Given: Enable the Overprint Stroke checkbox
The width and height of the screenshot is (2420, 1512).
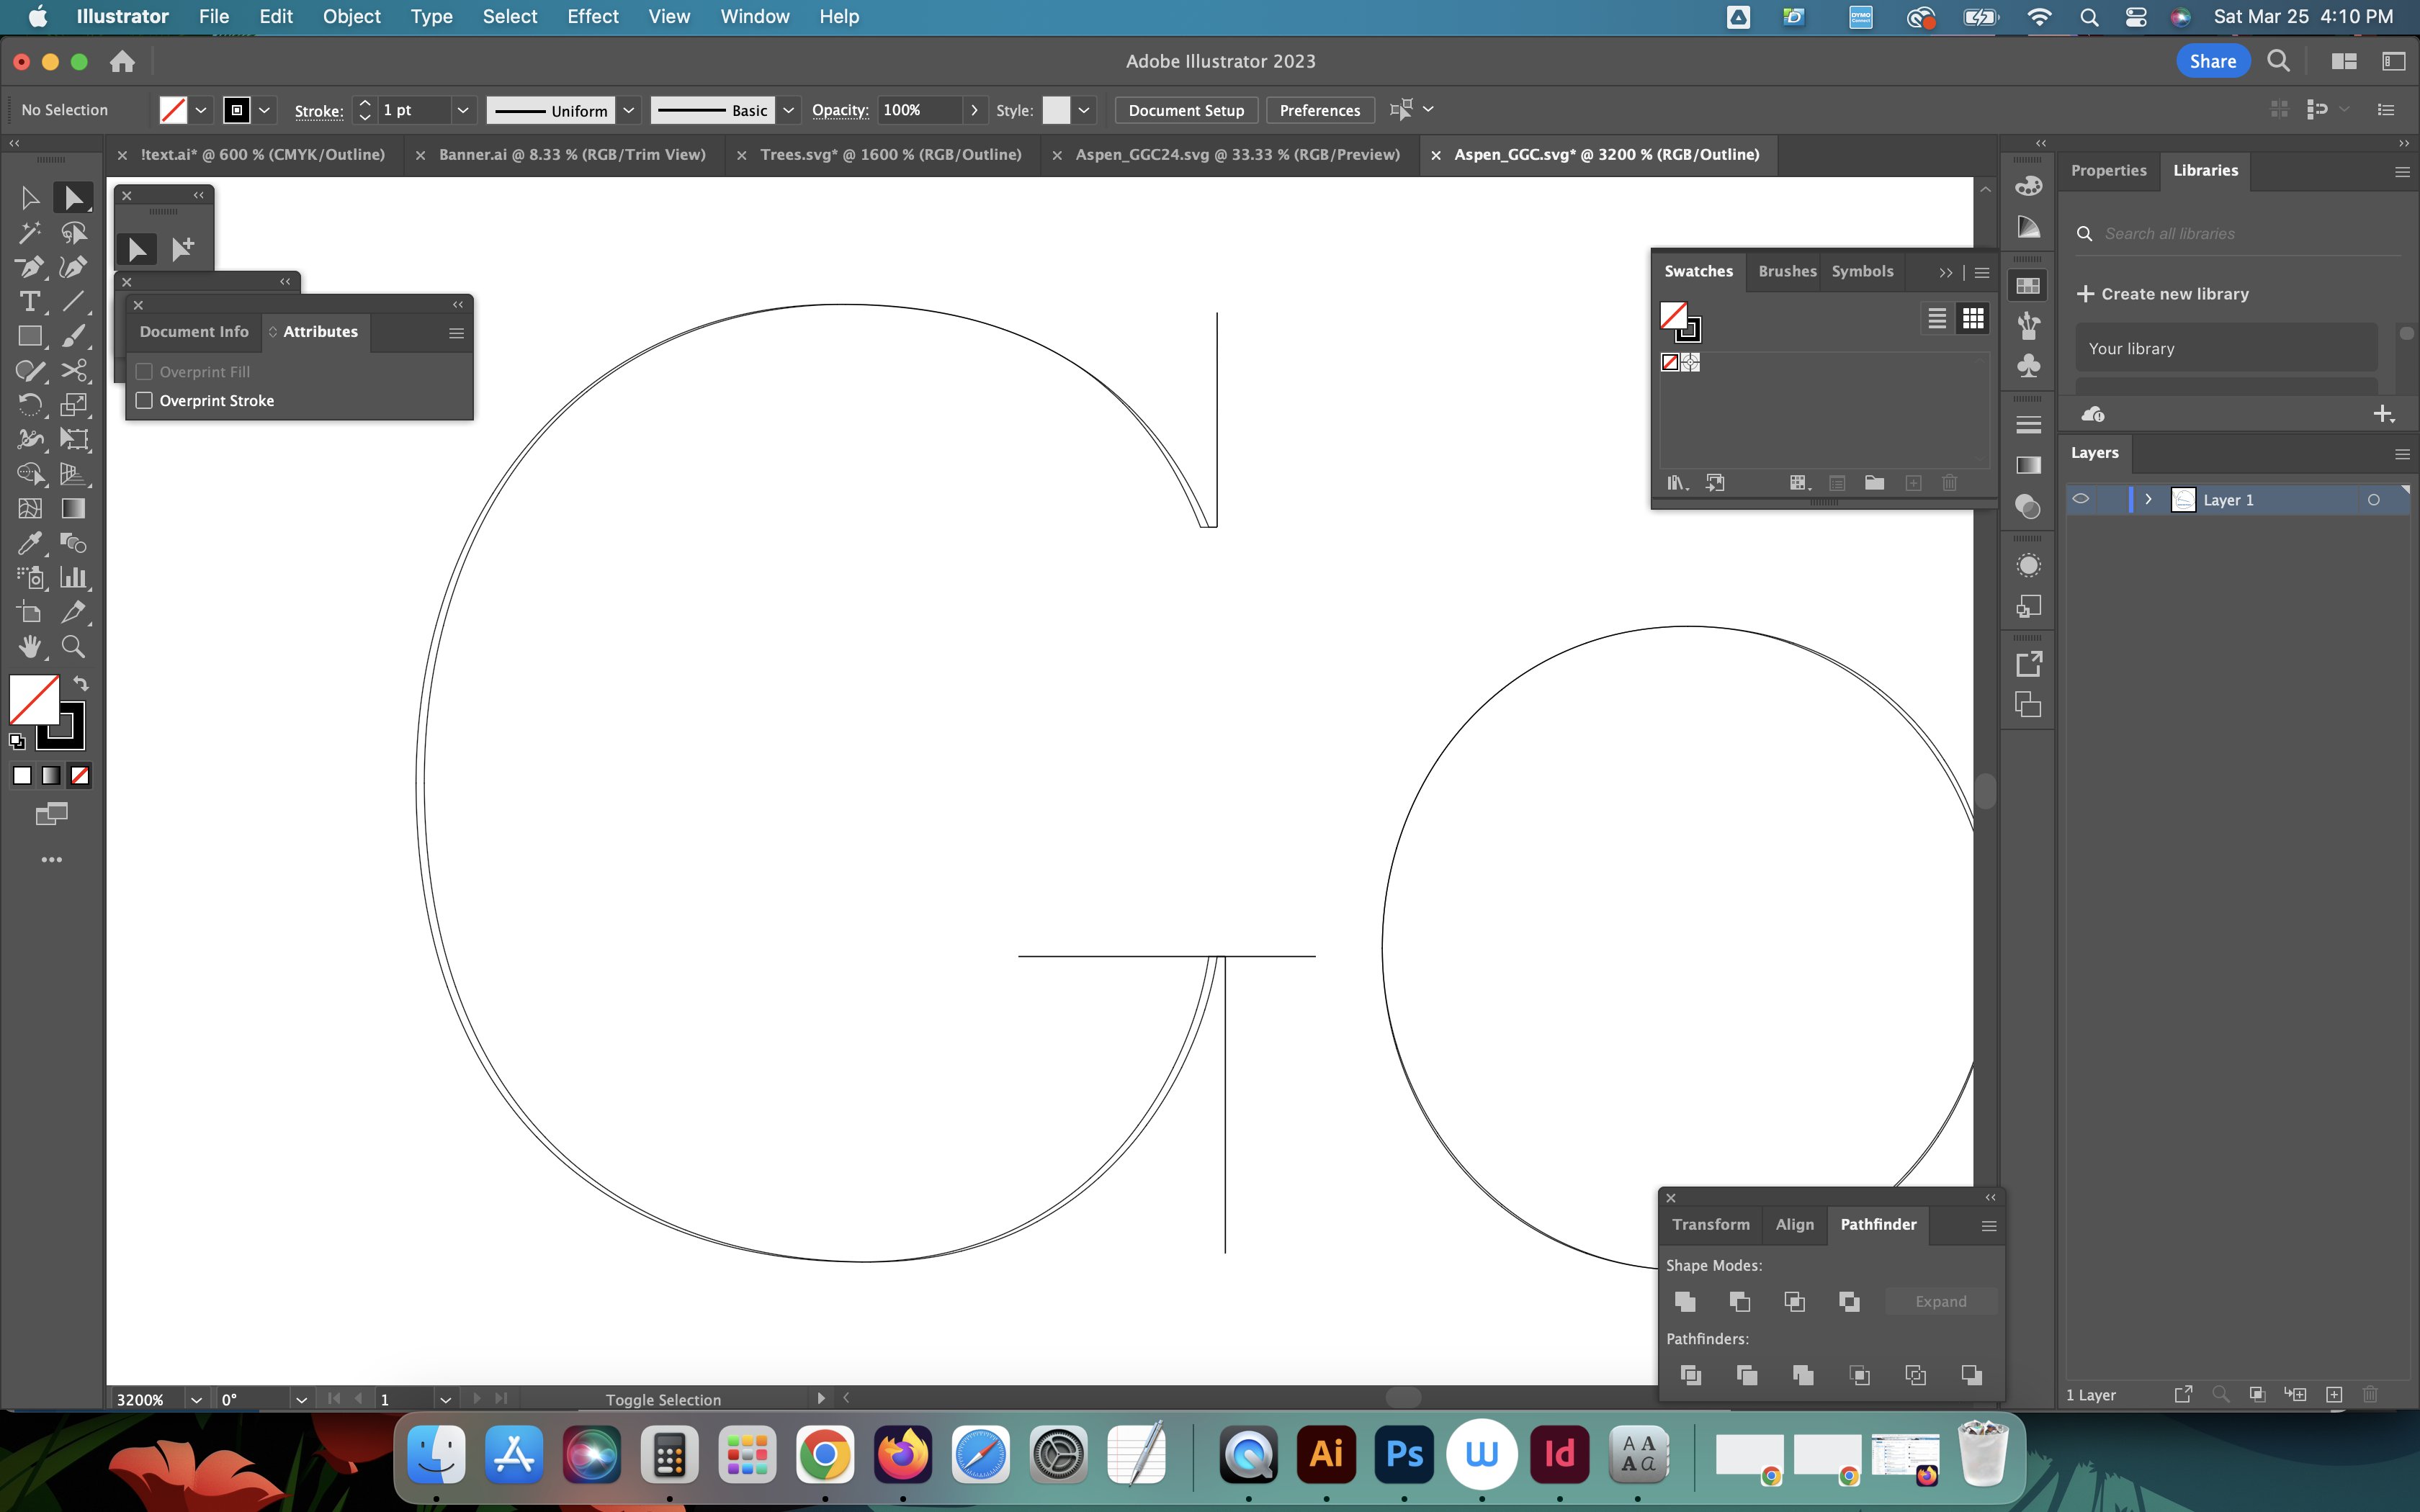Looking at the screenshot, I should [145, 400].
